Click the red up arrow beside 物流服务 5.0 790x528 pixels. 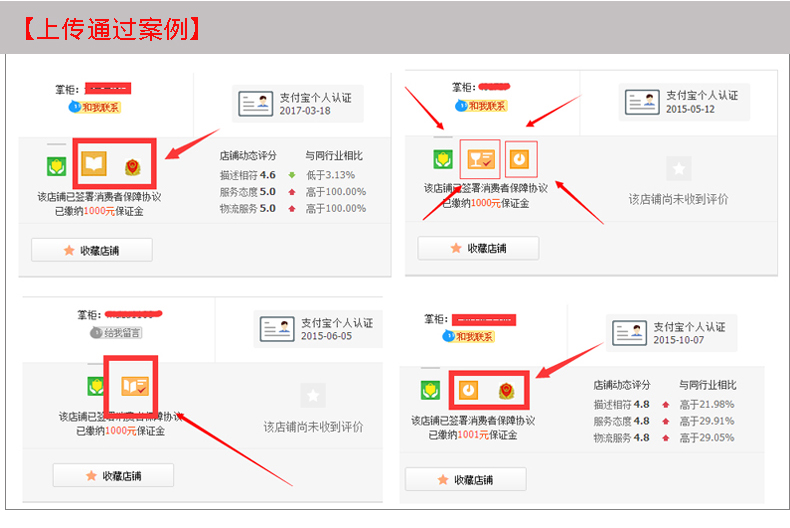(292, 209)
